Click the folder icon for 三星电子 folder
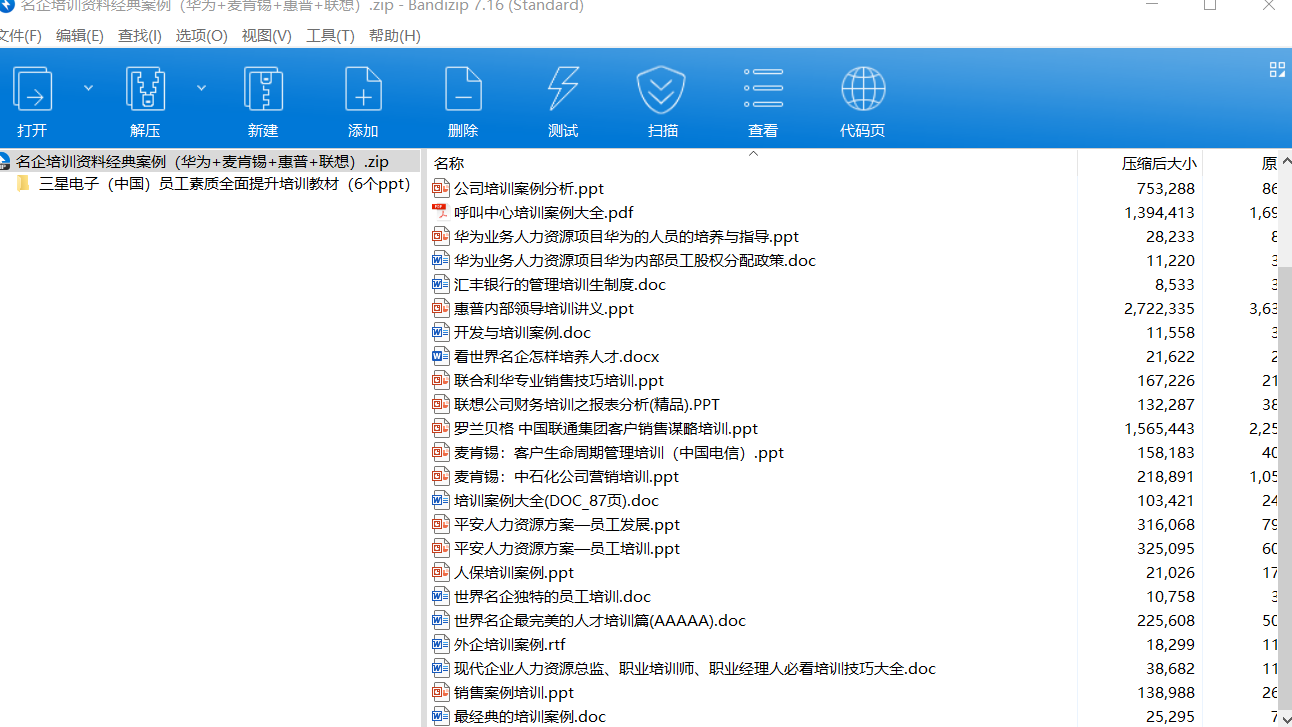This screenshot has height=727, width=1292. point(24,184)
